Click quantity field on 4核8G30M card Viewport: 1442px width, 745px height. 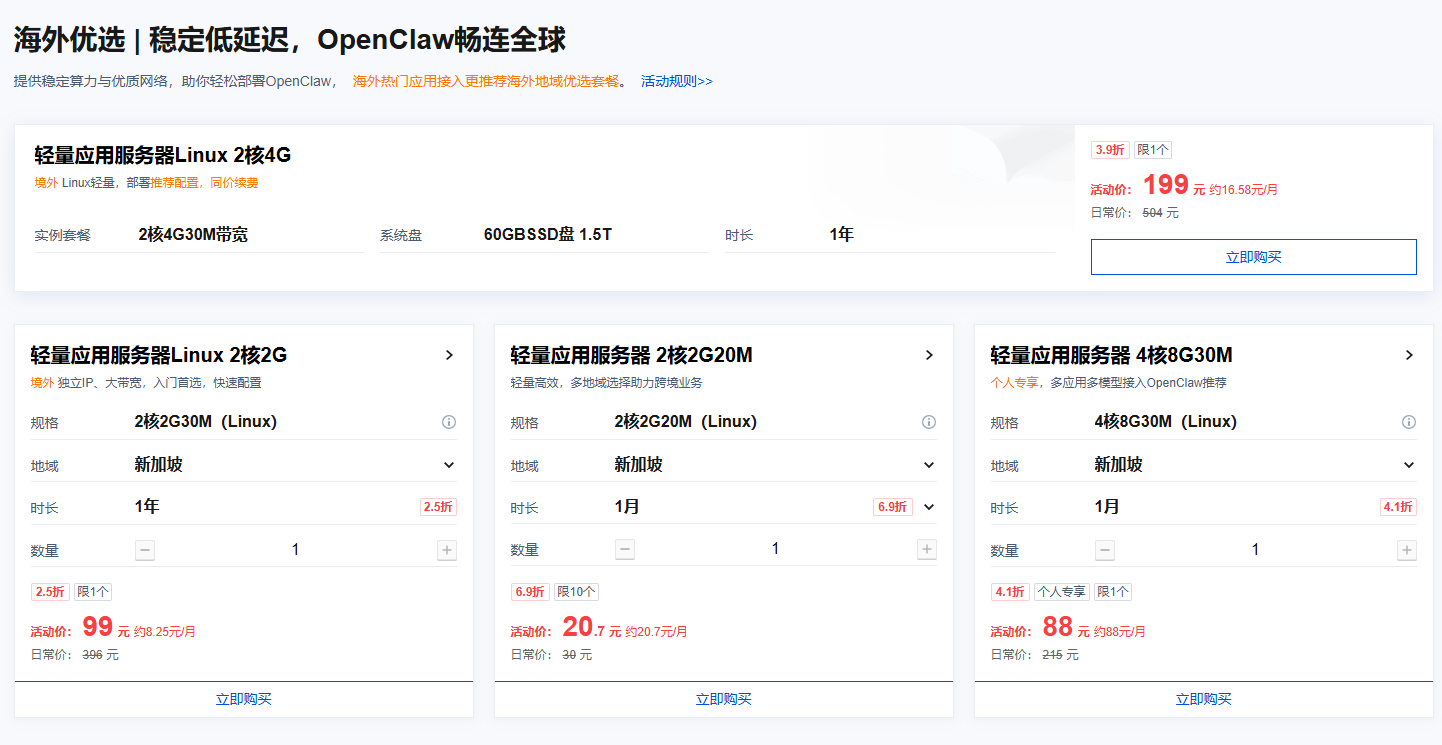[1256, 550]
